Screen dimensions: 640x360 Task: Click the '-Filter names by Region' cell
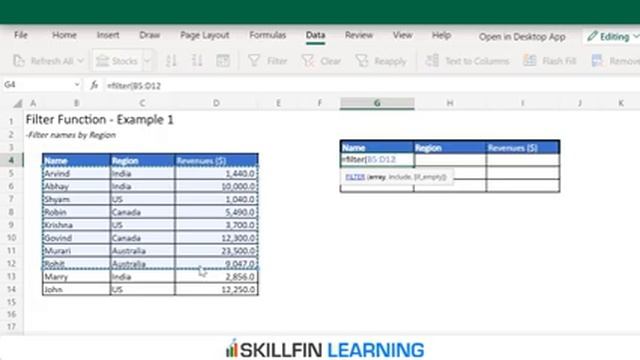tap(71, 135)
